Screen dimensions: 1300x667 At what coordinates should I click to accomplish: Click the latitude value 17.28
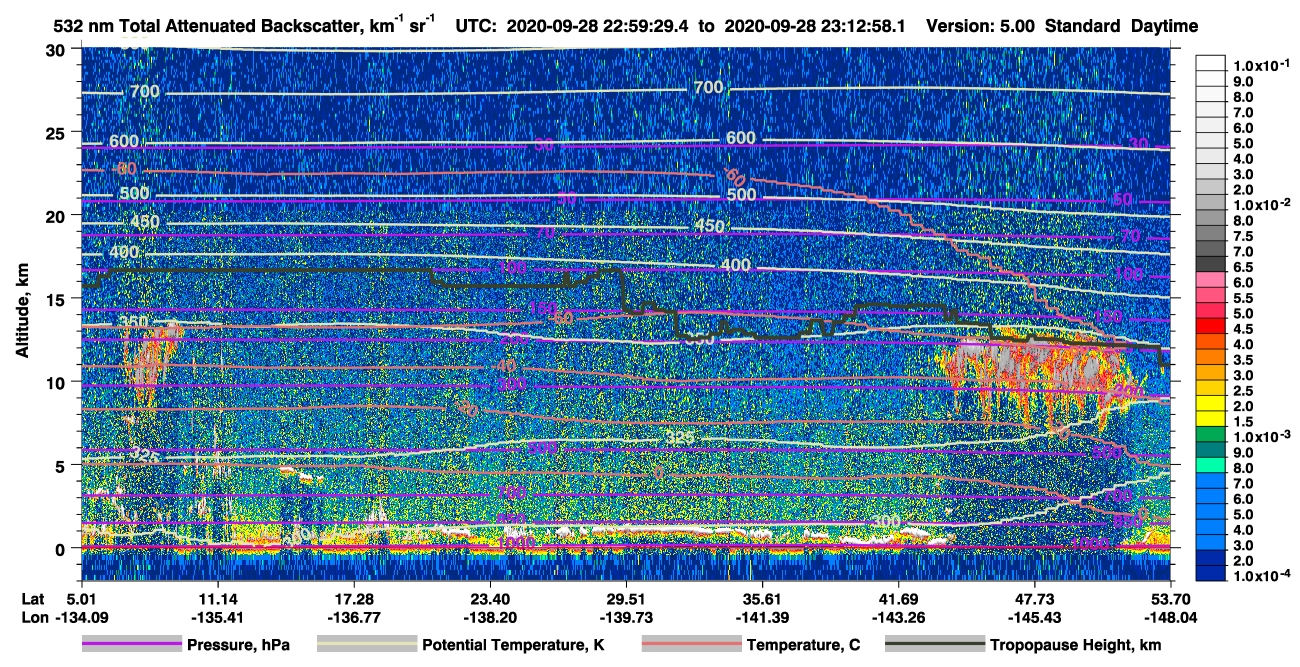(x=353, y=598)
